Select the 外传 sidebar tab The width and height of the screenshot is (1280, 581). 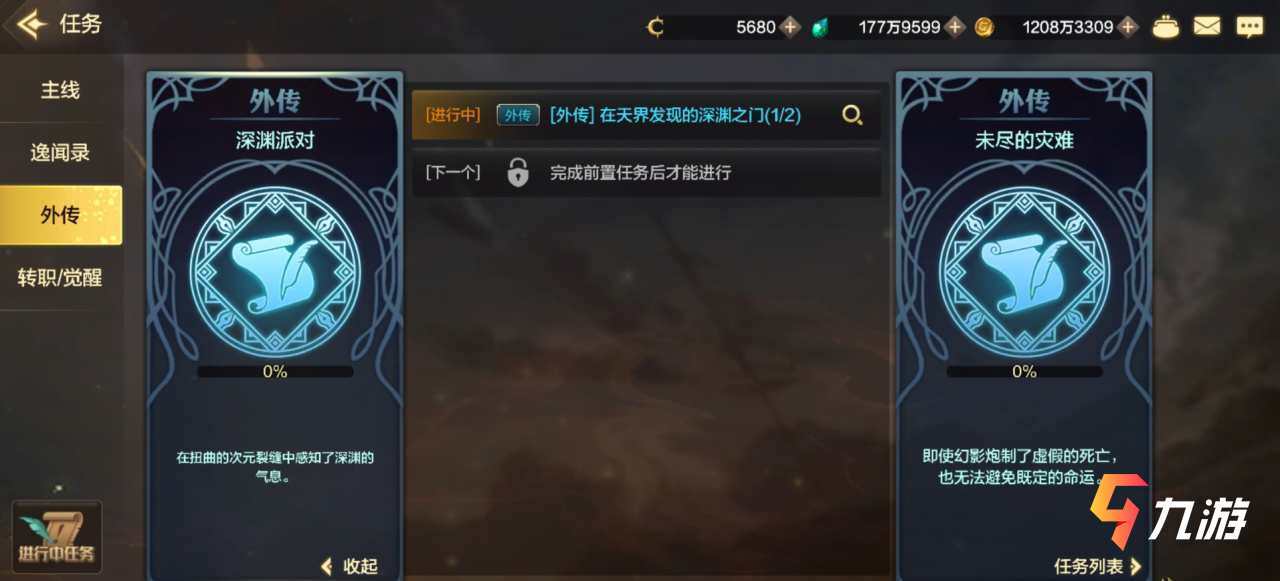60,214
